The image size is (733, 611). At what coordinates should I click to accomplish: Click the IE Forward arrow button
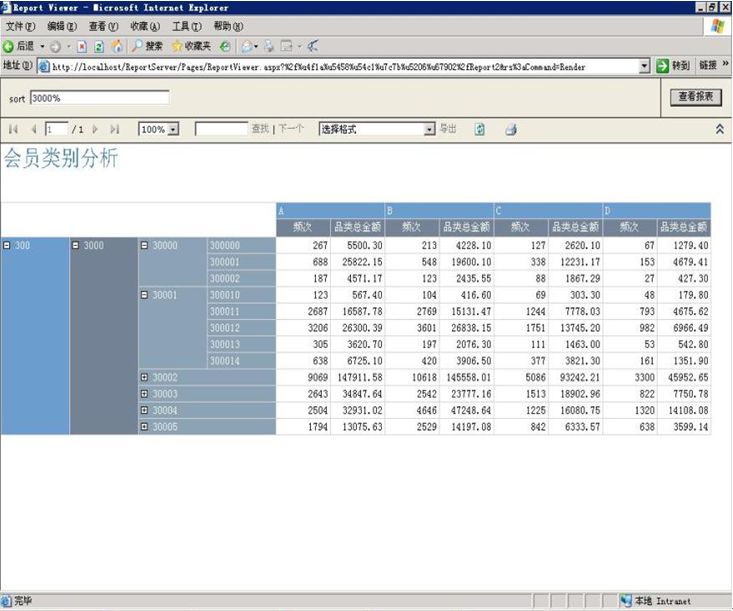pyautogui.click(x=55, y=46)
